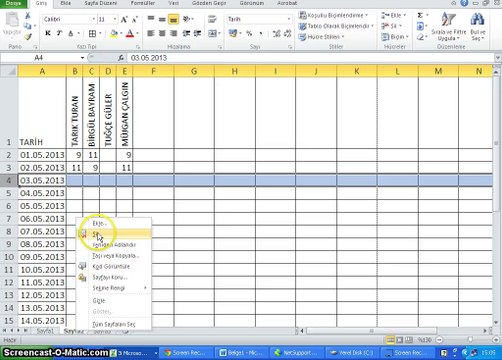The width and height of the screenshot is (502, 360).
Task: Click the increase decimal icon
Action: click(x=276, y=33)
